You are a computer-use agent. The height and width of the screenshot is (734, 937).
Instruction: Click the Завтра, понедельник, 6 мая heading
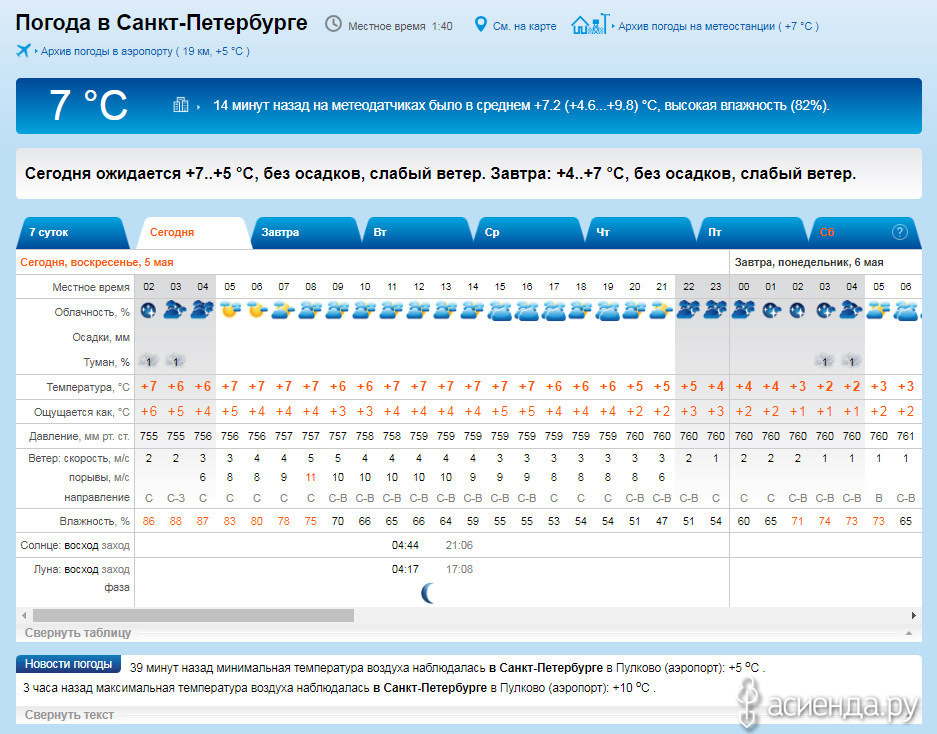[x=809, y=262]
